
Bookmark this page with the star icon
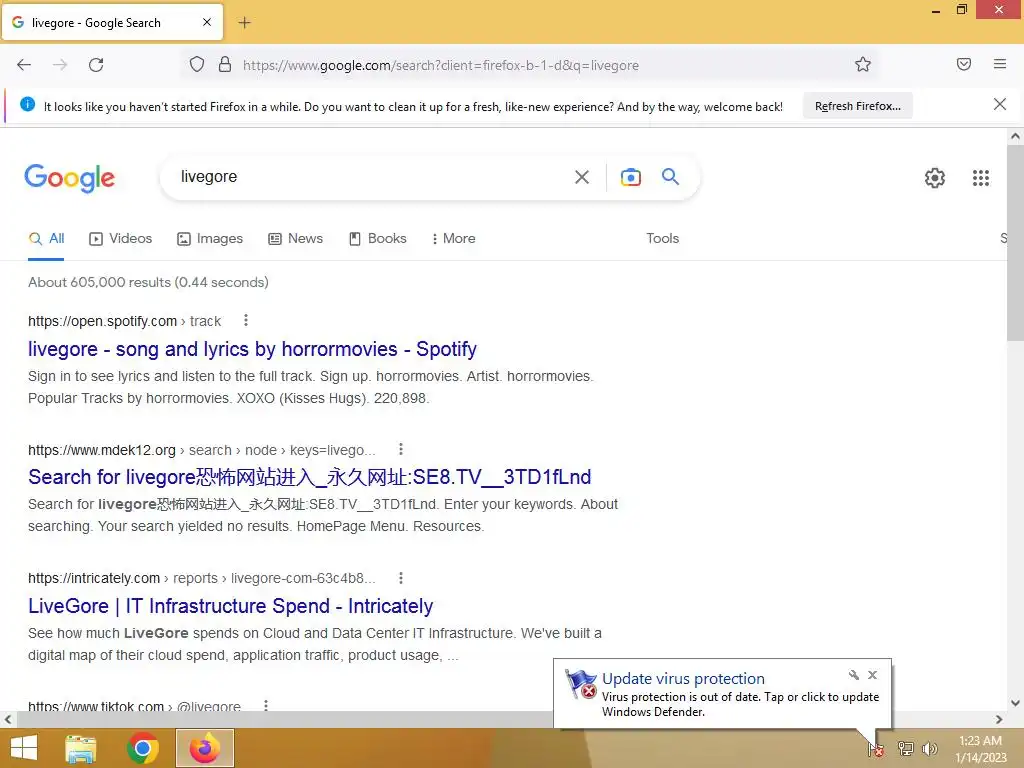(863, 64)
